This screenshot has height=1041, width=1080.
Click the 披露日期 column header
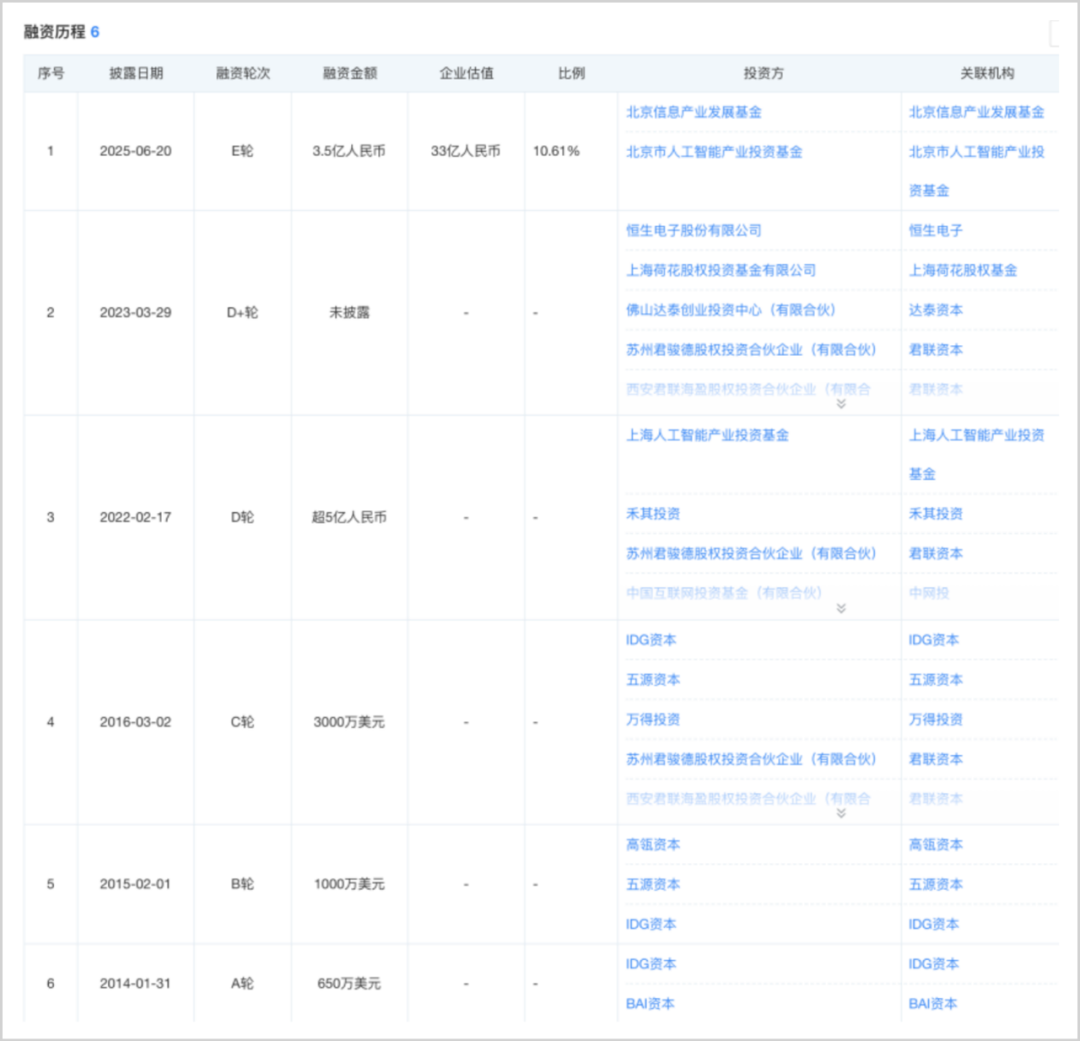pos(136,73)
